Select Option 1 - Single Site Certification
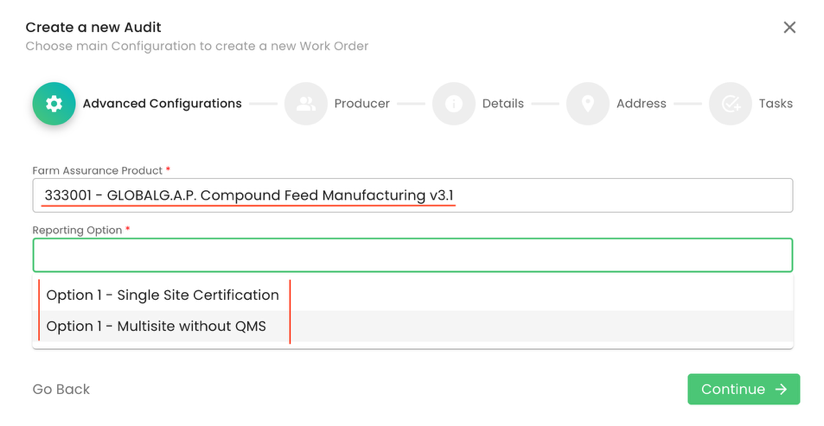 [163, 295]
